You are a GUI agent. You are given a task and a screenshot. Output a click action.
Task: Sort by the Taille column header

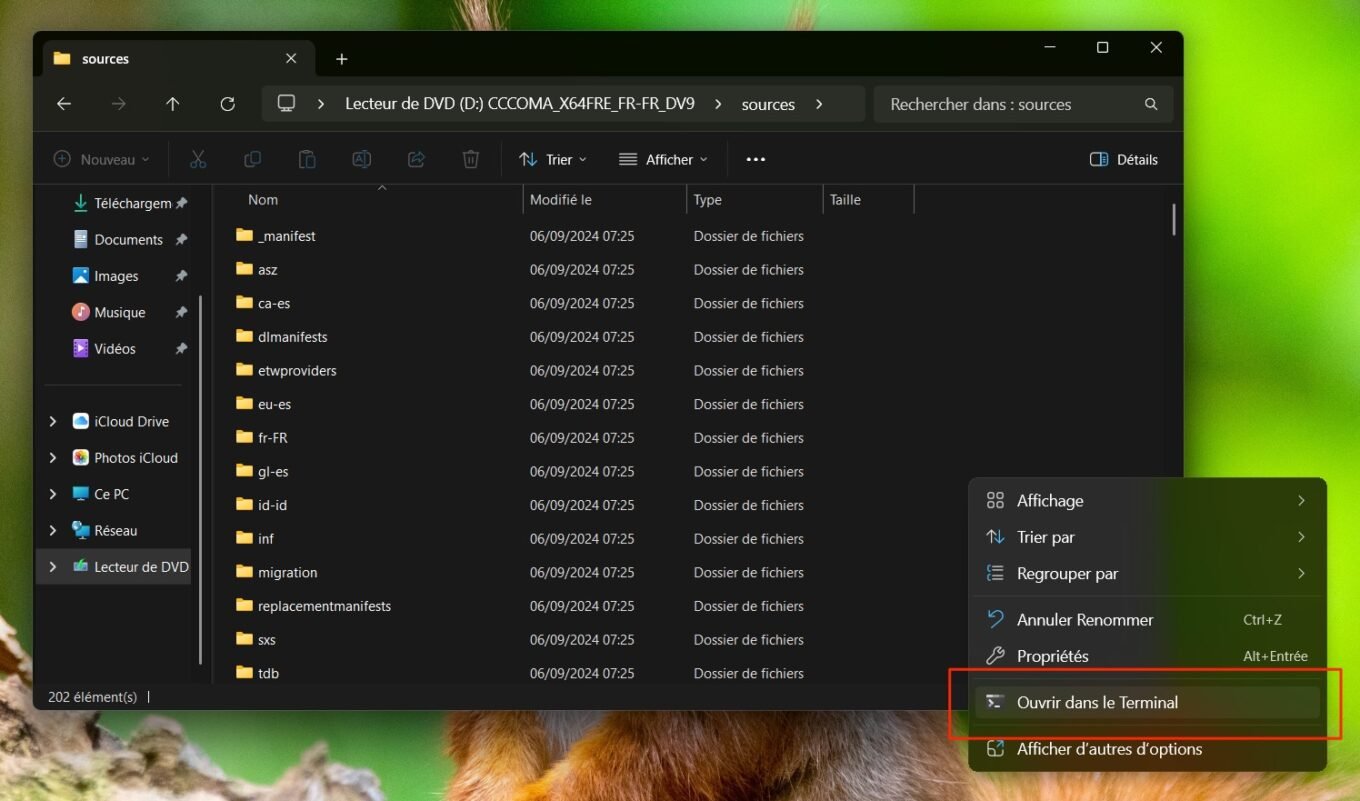(868, 200)
